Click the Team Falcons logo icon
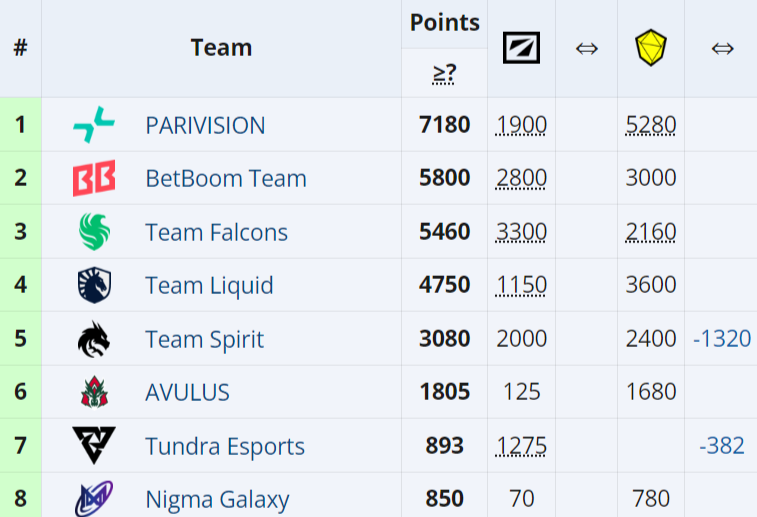The image size is (757, 517). (x=94, y=232)
